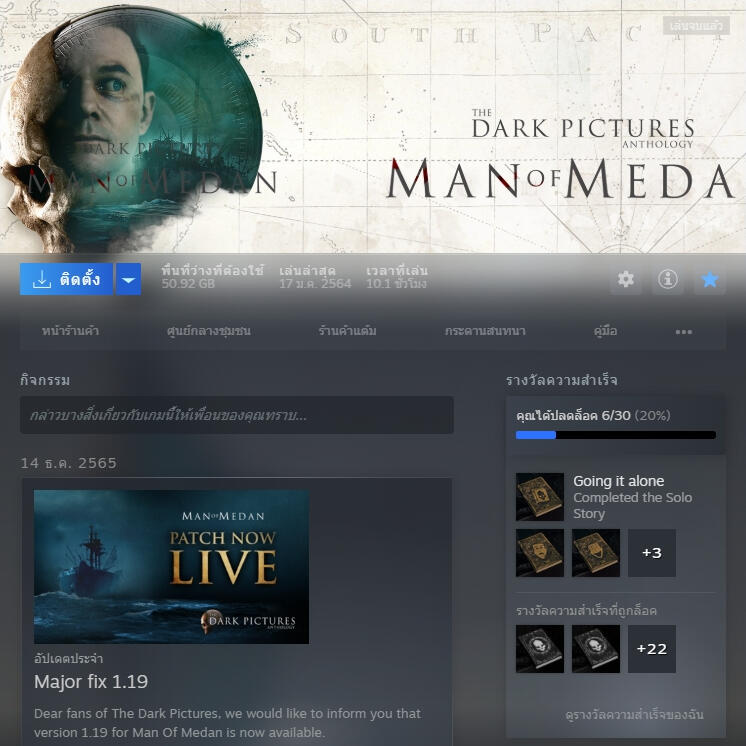Click the achievement progress bar

(616, 435)
